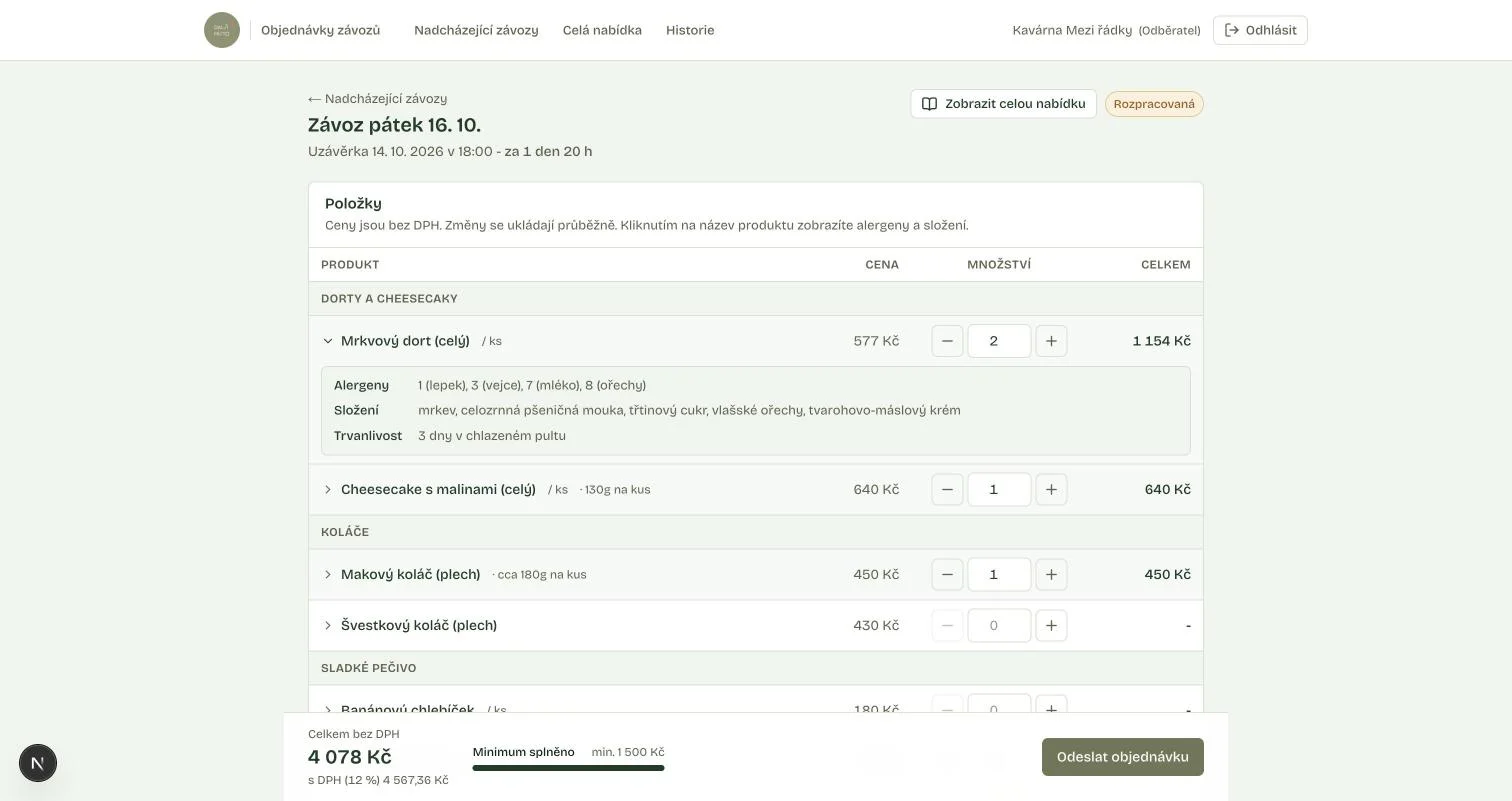Open the Next.js dev tools badge
The width and height of the screenshot is (1512, 801).
click(x=38, y=763)
